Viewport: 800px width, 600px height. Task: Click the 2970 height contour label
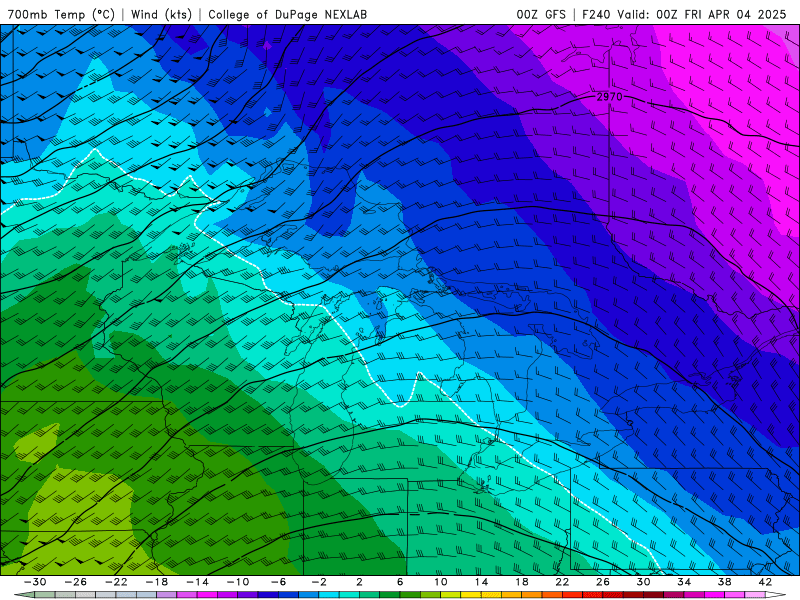609,96
